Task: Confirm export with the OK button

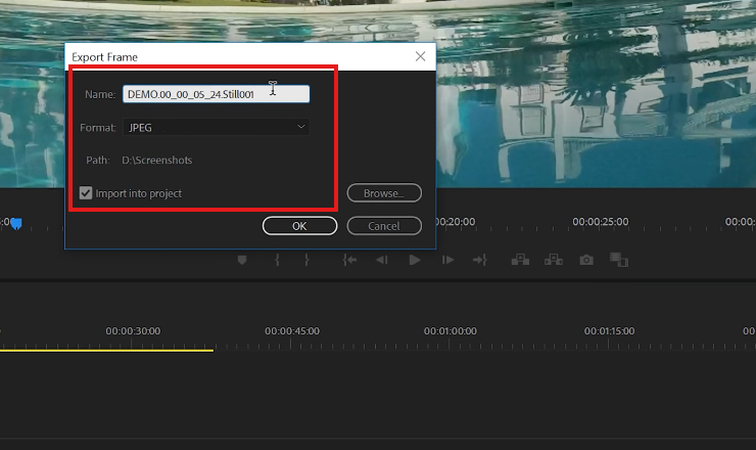Action: (x=299, y=226)
